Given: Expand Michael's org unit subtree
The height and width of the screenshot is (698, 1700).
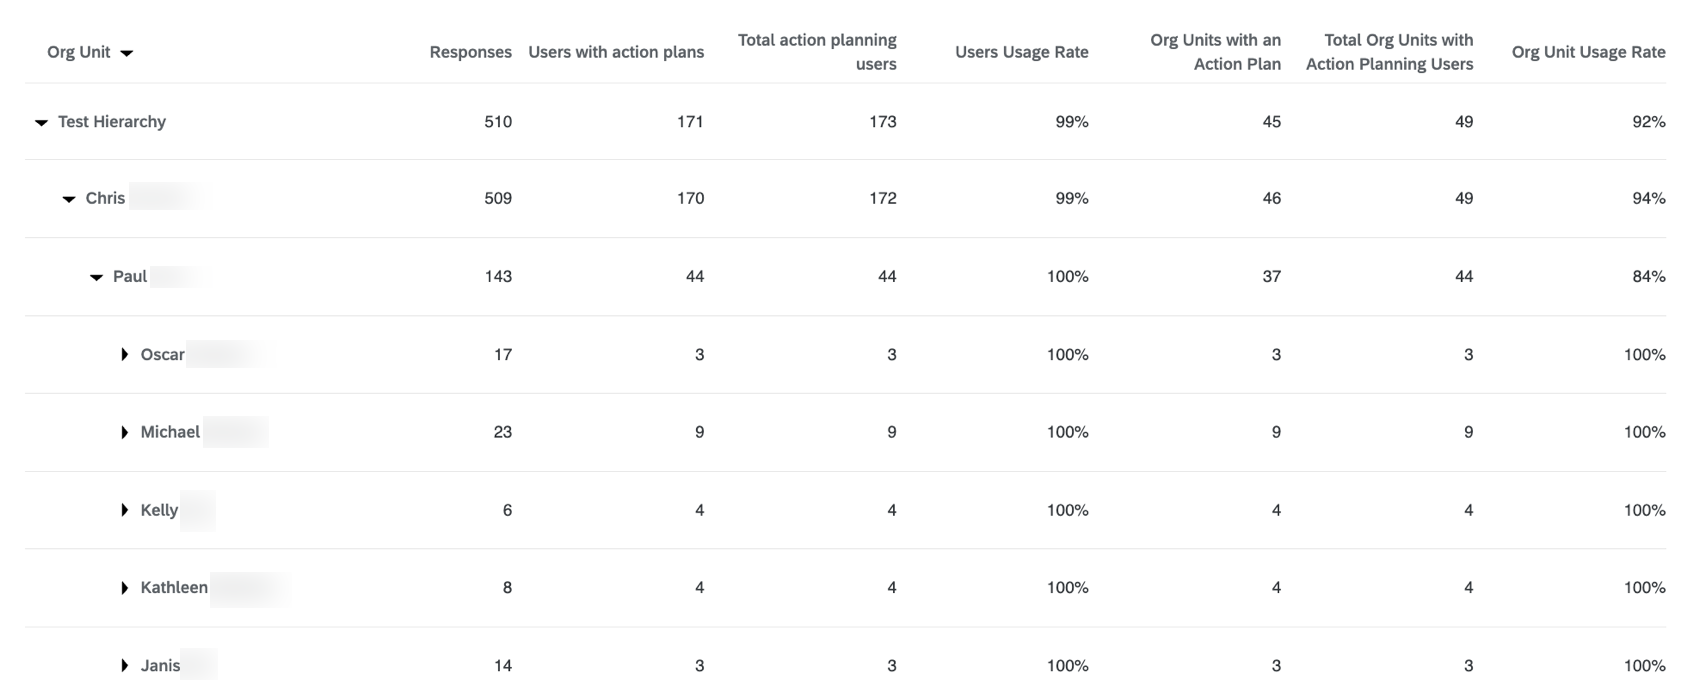Looking at the screenshot, I should coord(125,432).
